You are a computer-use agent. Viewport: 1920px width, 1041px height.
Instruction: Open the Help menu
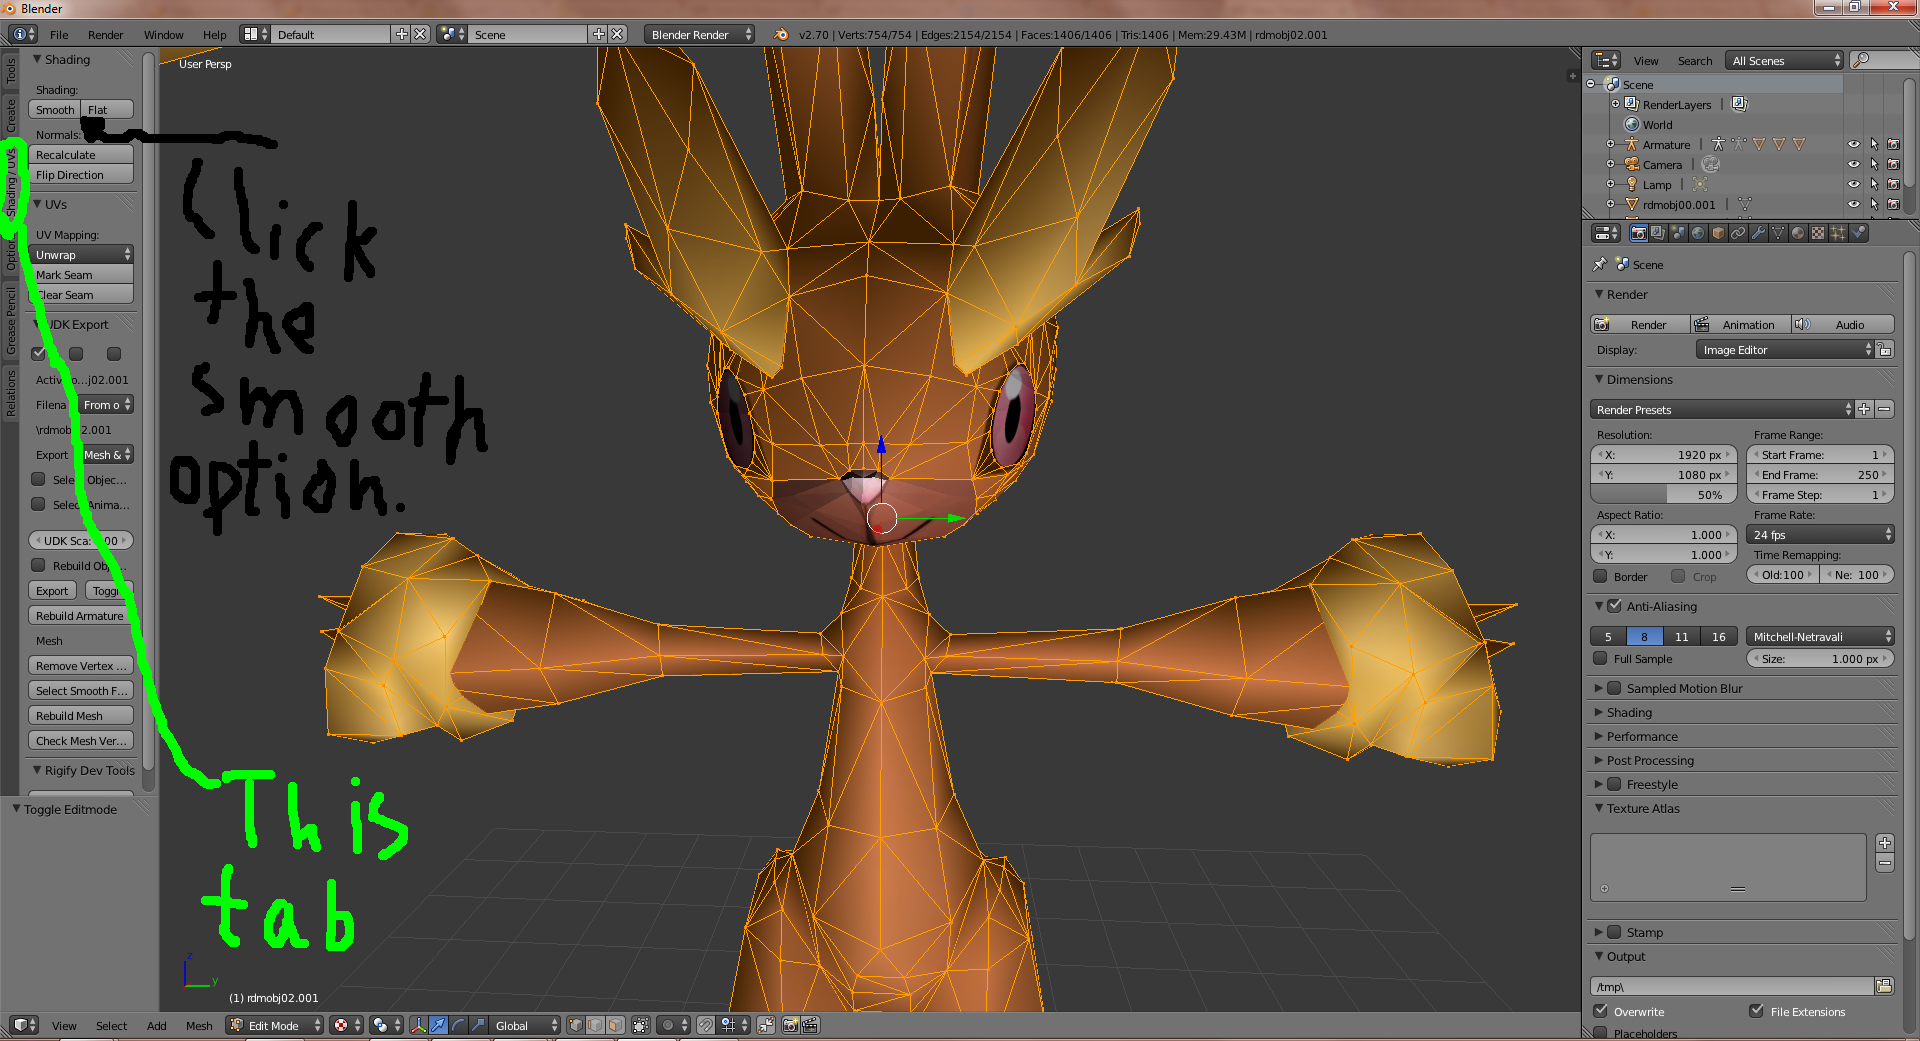pyautogui.click(x=214, y=34)
